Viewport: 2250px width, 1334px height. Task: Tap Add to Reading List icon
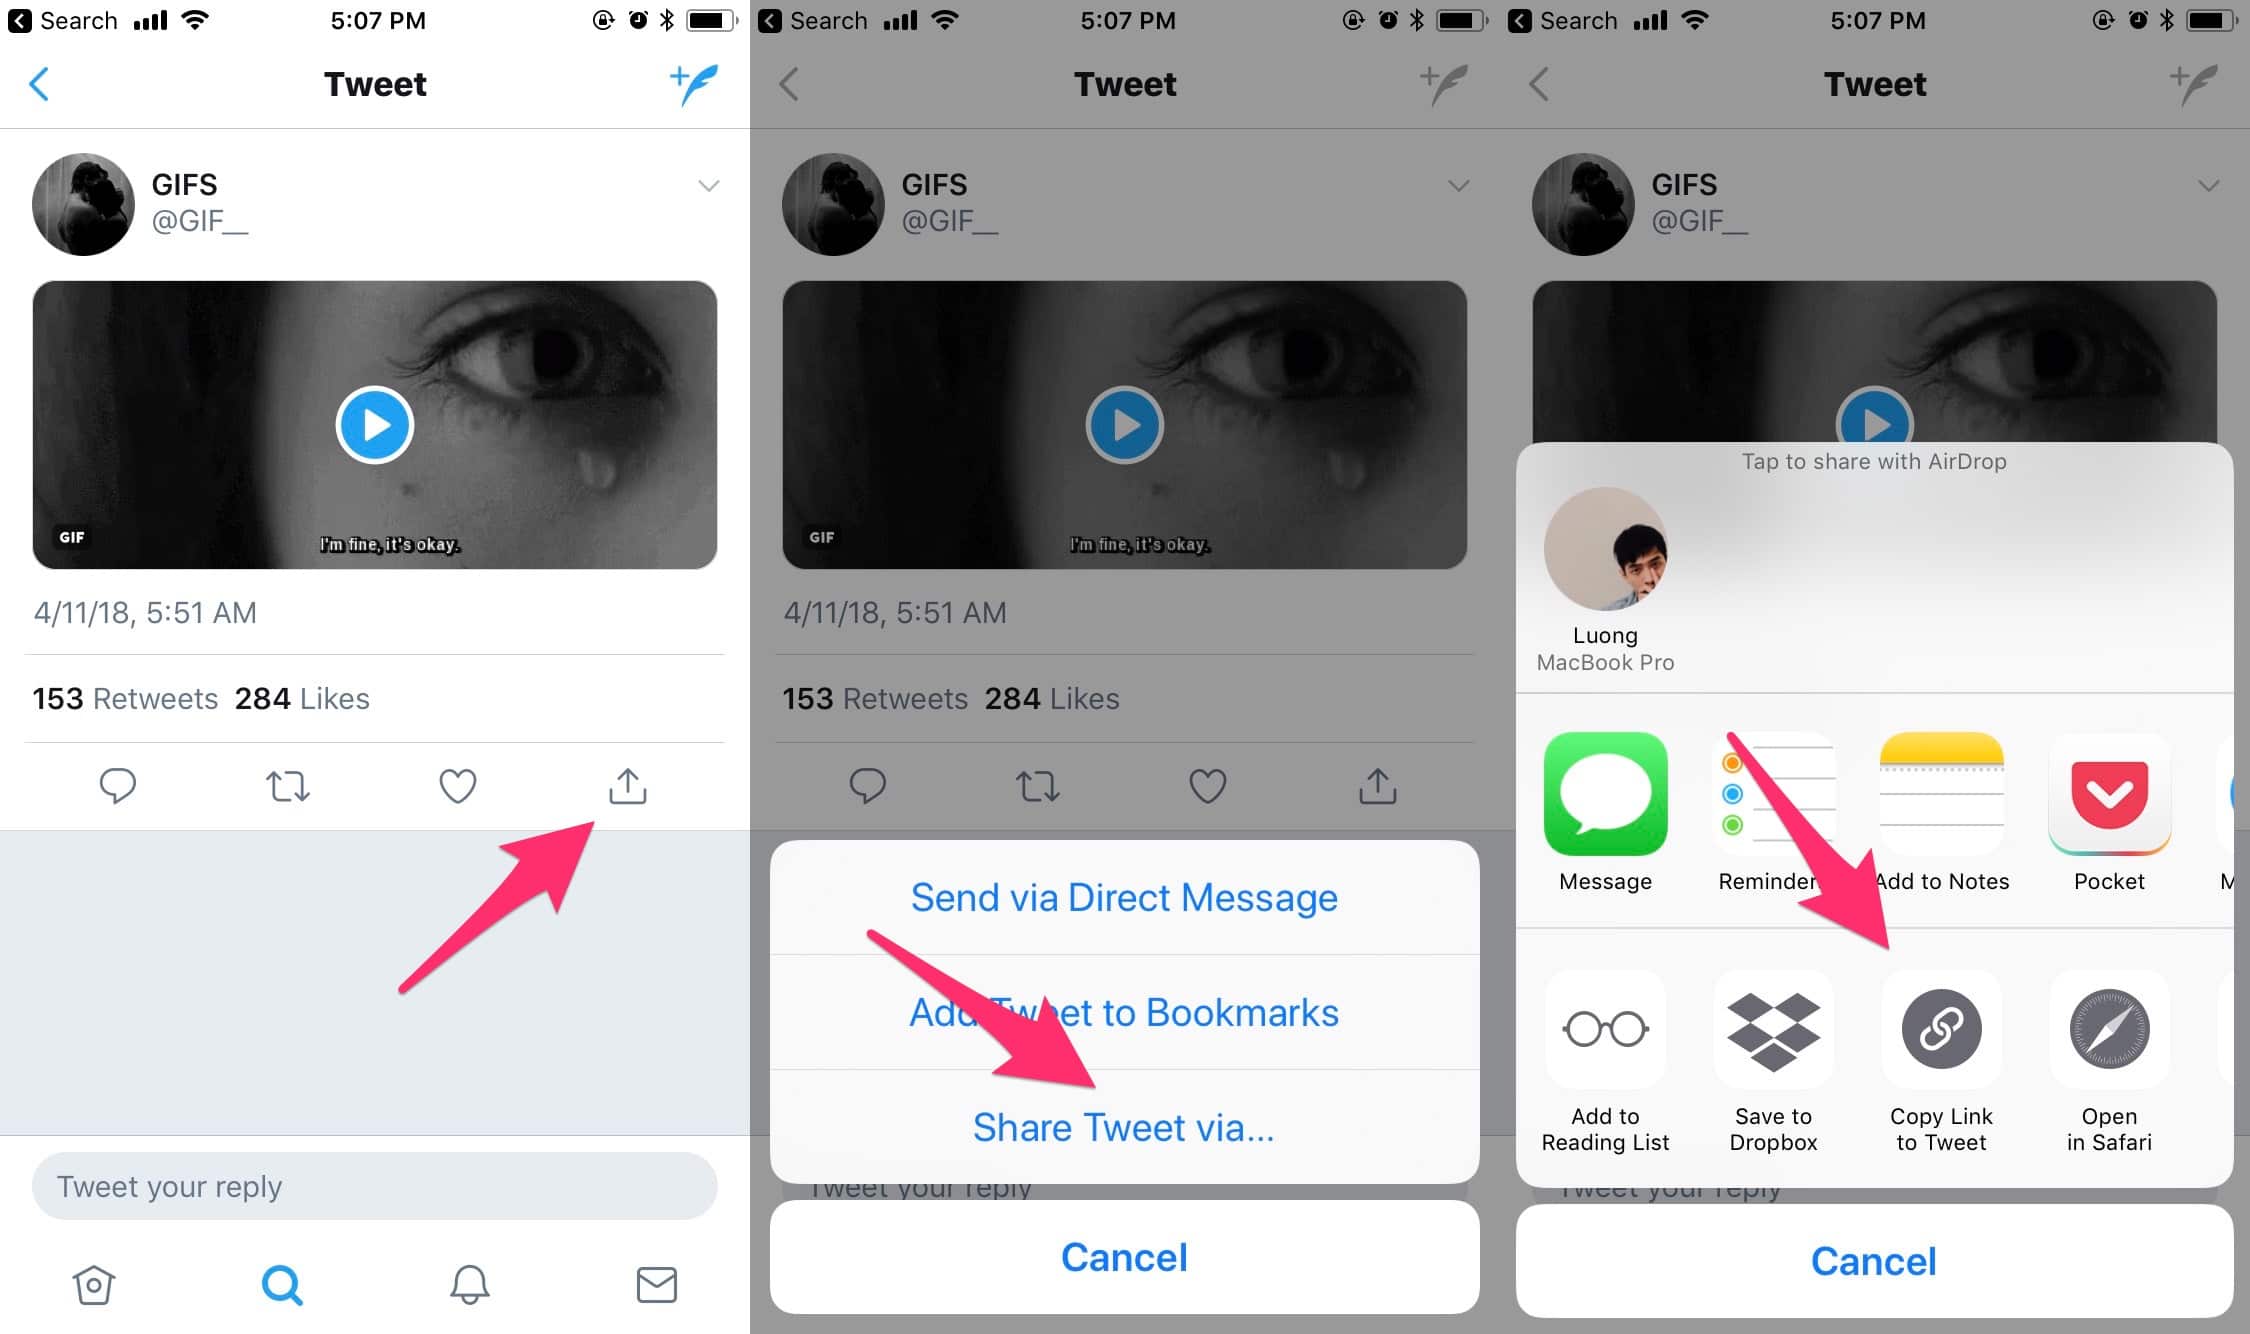[1602, 1027]
